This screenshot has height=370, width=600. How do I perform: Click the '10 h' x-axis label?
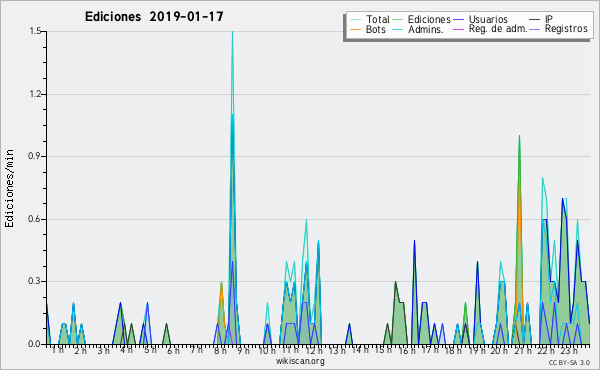pos(267,350)
